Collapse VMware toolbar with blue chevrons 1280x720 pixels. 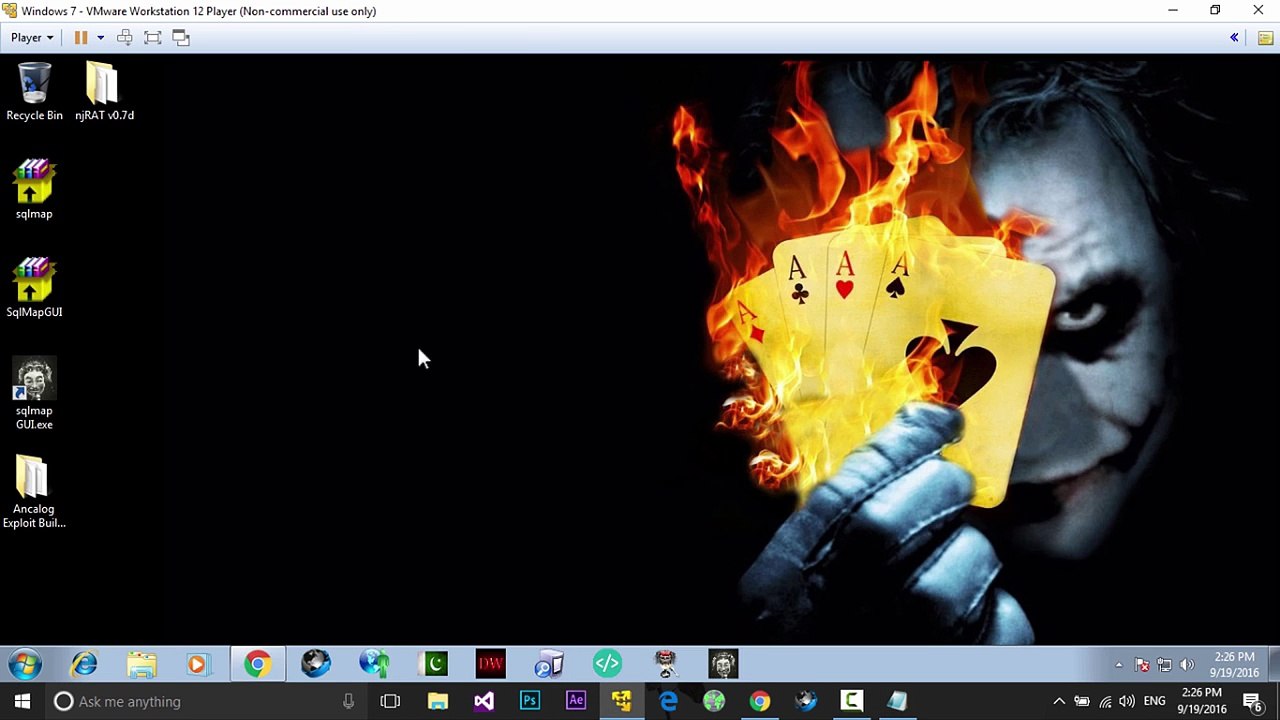pyautogui.click(x=1234, y=37)
